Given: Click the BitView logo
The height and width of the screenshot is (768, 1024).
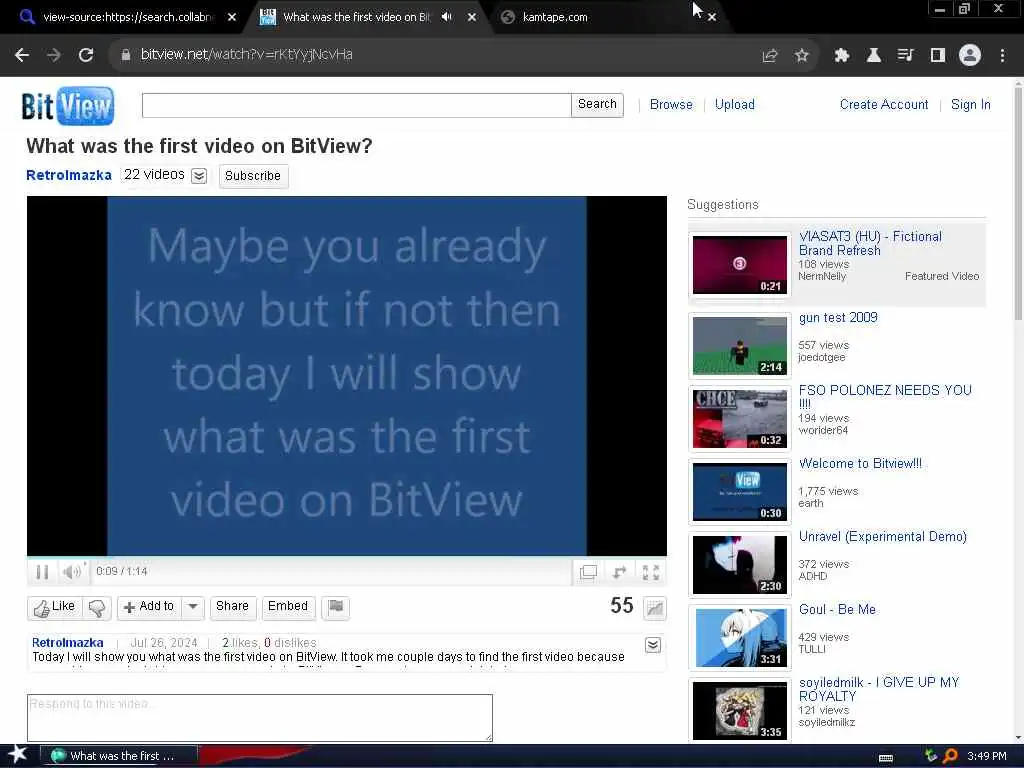Looking at the screenshot, I should coord(68,106).
